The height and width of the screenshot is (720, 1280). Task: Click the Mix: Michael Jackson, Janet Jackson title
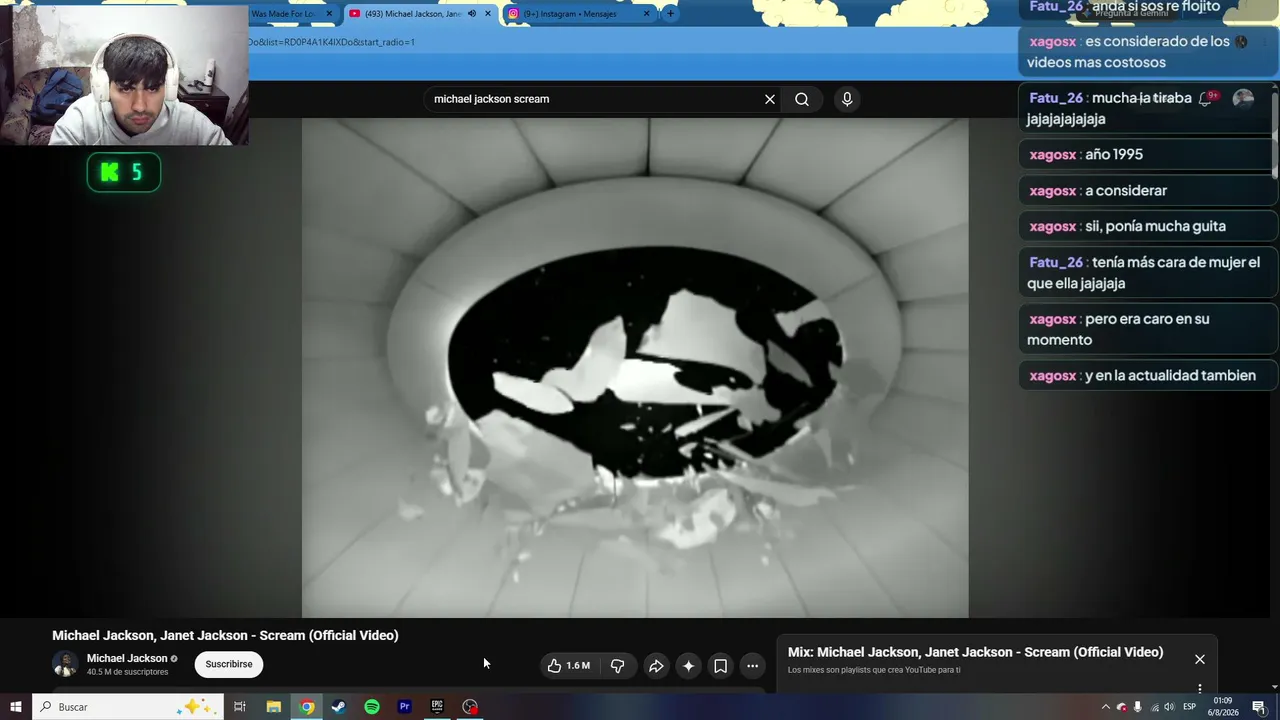975,652
